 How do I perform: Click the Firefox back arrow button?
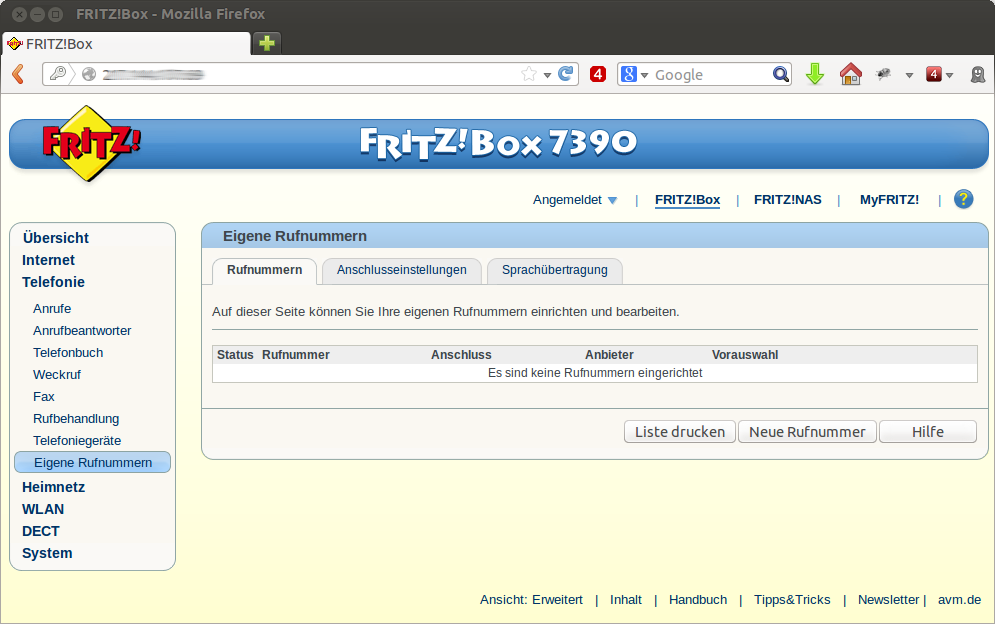tap(18, 74)
